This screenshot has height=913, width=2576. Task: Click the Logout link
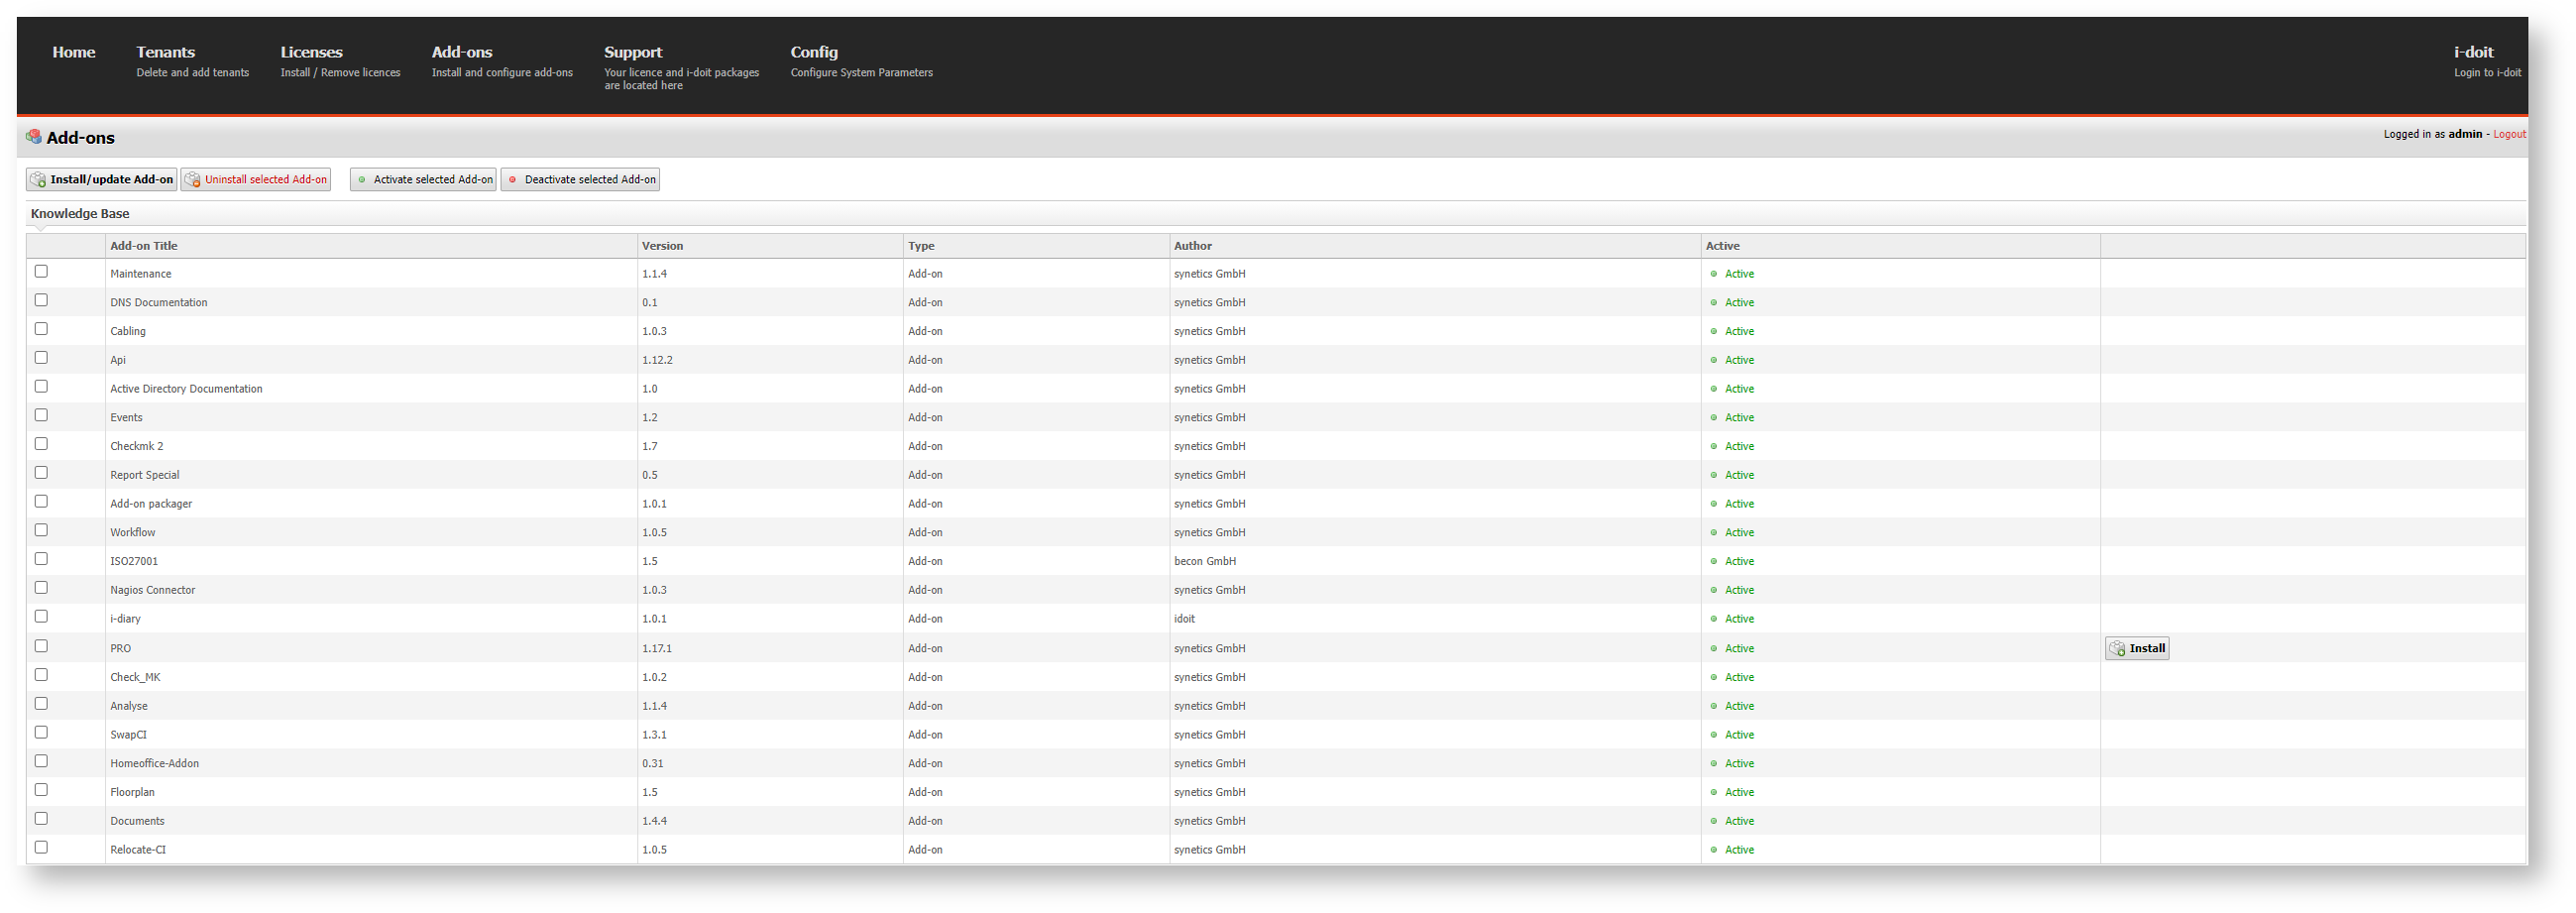point(2509,135)
